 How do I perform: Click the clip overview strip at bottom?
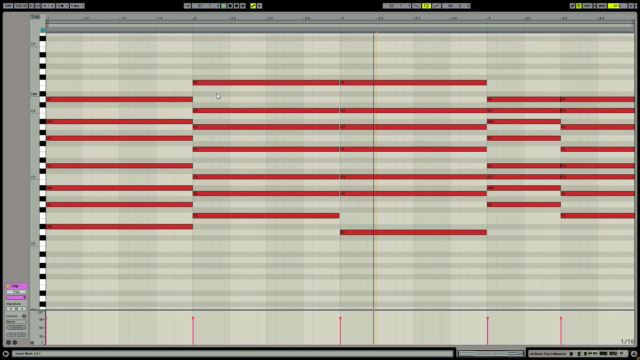click(491, 353)
